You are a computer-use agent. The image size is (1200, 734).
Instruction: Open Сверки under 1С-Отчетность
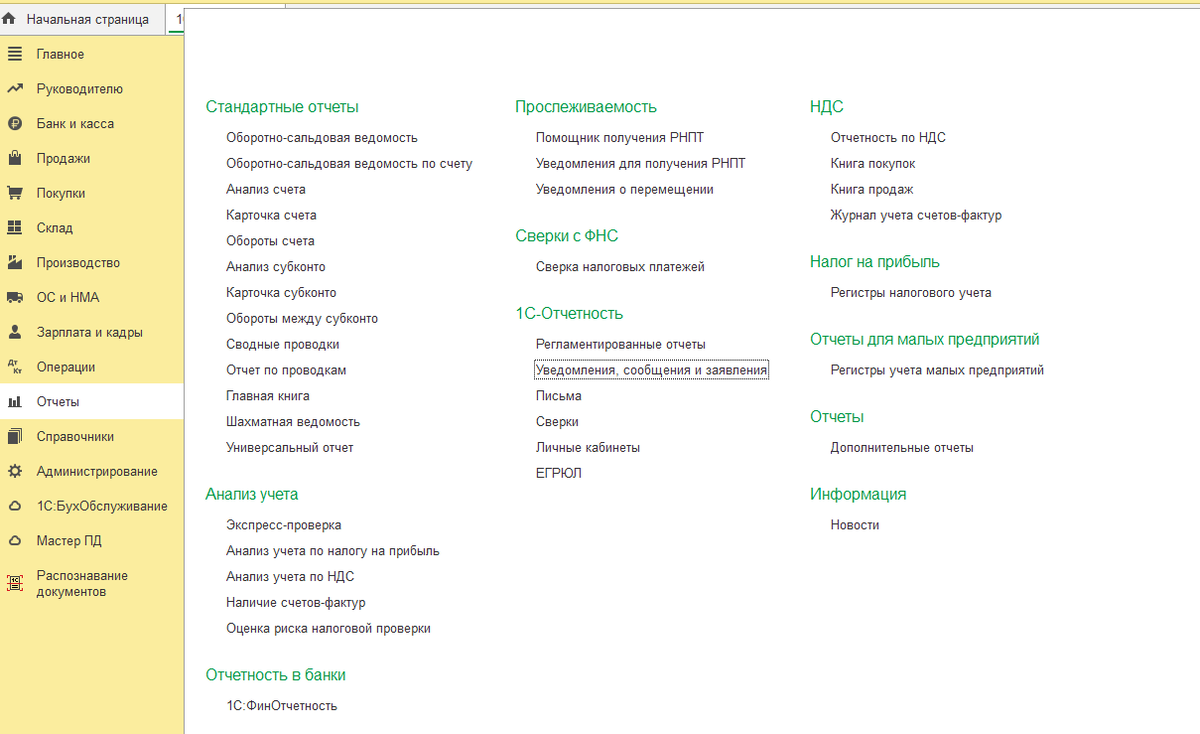pos(558,422)
